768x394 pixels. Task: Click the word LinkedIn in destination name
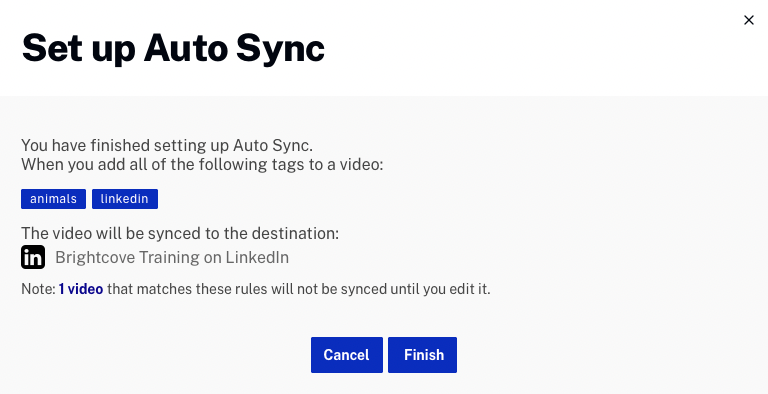click(x=257, y=257)
